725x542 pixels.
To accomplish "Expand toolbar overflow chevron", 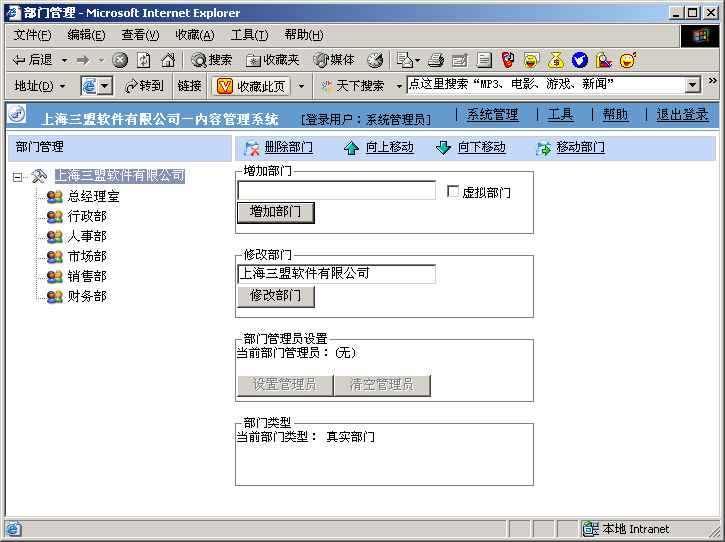I will click(x=713, y=80).
